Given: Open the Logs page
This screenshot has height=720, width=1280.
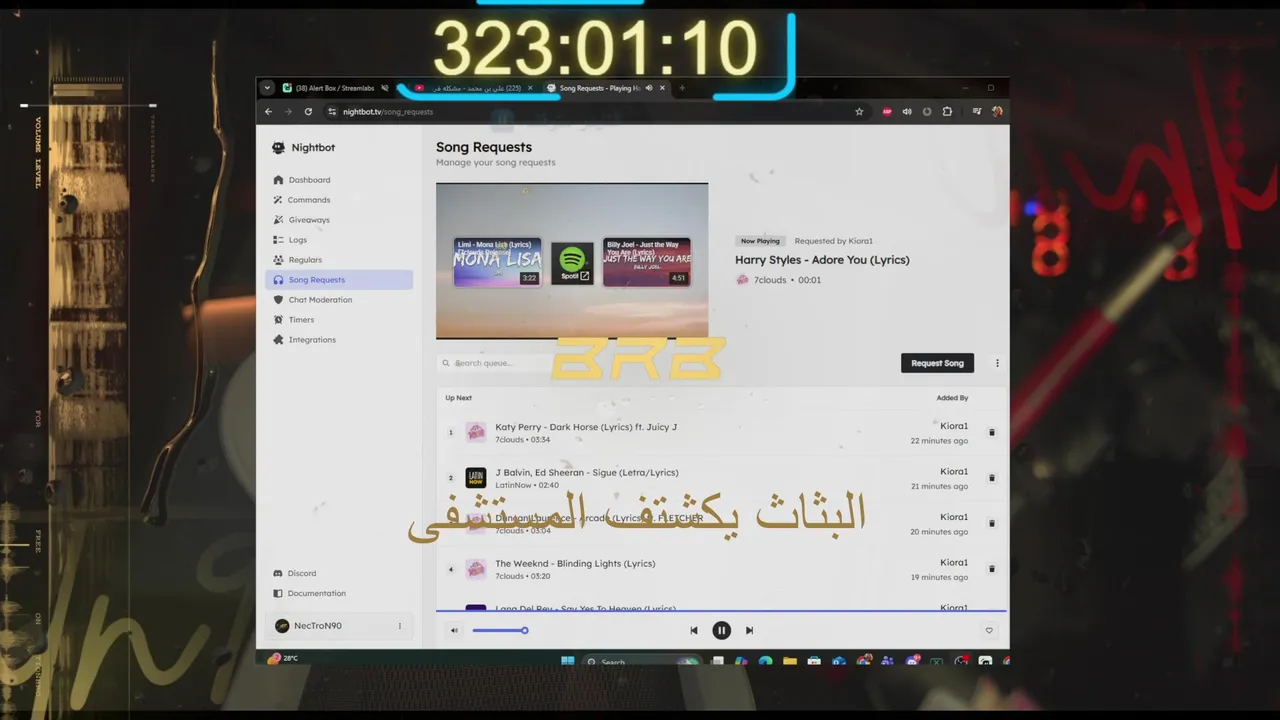Looking at the screenshot, I should coord(339,240).
